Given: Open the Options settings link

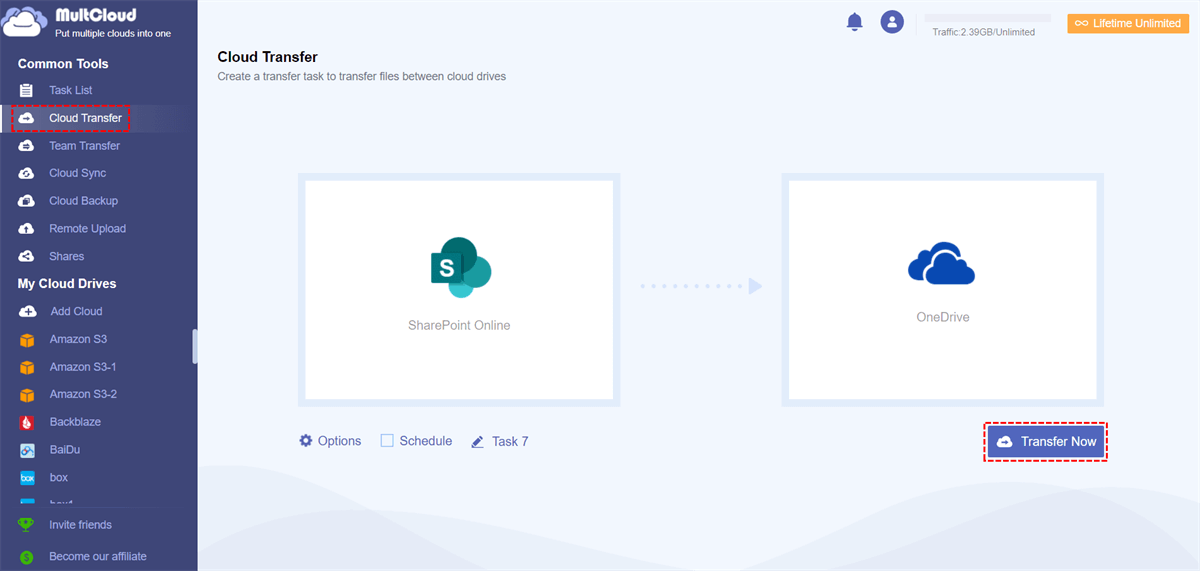Looking at the screenshot, I should point(330,441).
